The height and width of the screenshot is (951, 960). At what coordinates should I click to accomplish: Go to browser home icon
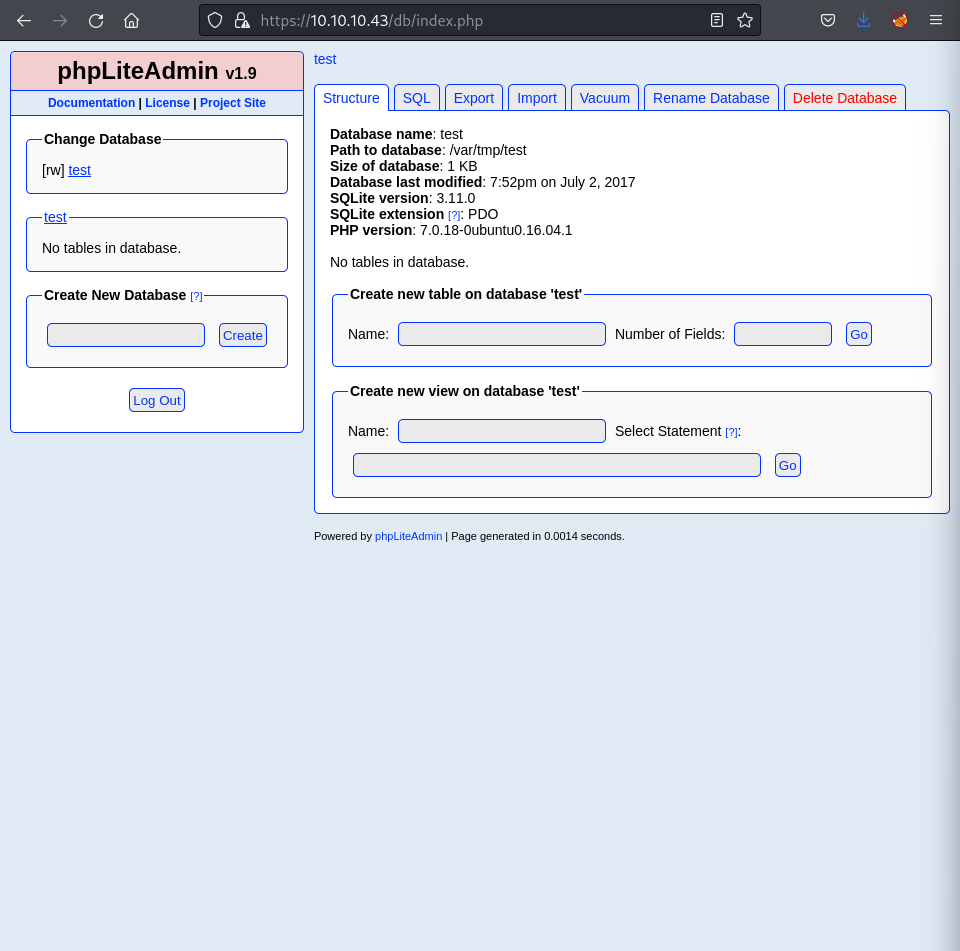tap(131, 20)
